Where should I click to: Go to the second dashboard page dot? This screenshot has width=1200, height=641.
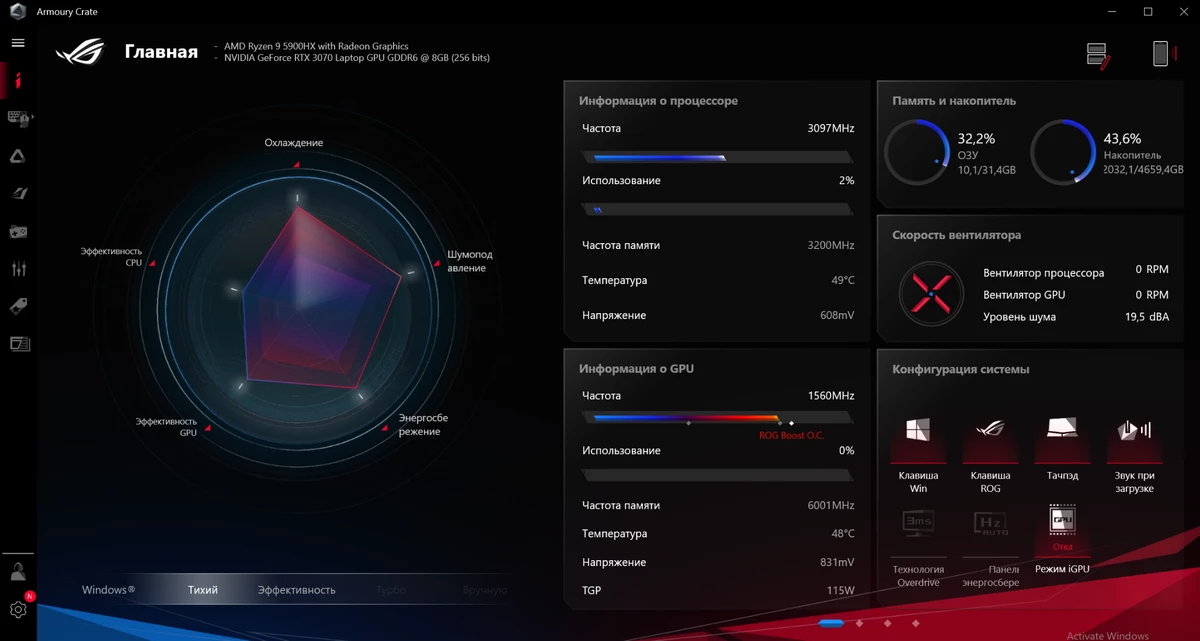[859, 623]
